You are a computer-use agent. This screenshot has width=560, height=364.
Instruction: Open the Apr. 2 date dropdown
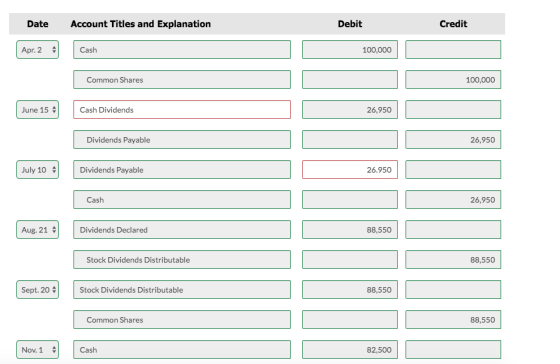38,50
